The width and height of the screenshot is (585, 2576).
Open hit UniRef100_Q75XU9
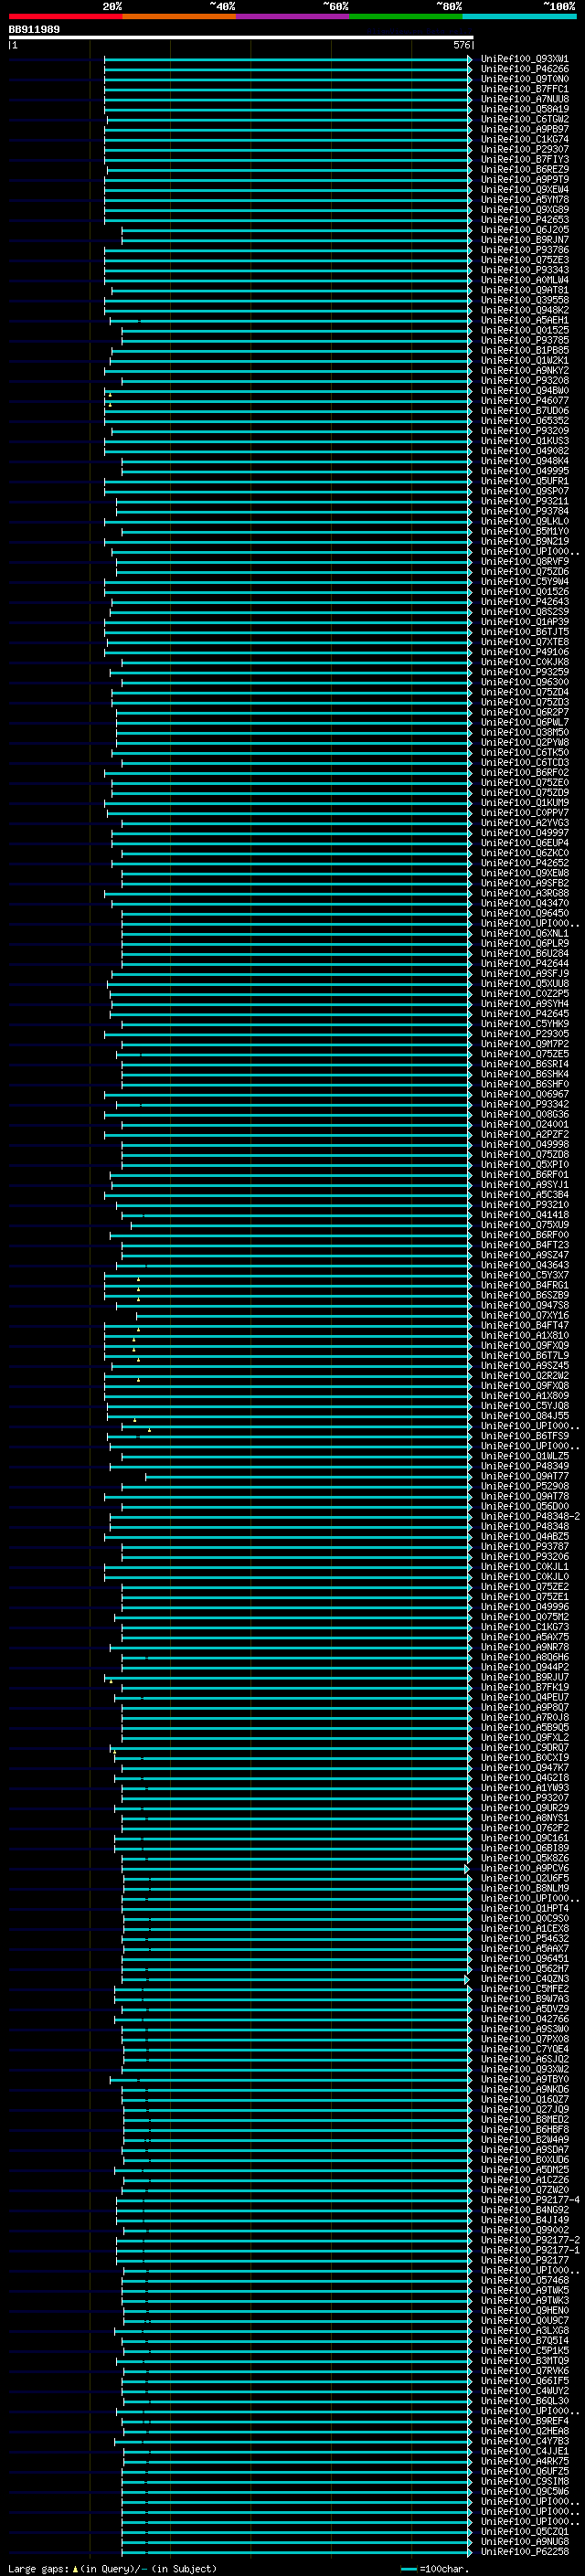(525, 1225)
